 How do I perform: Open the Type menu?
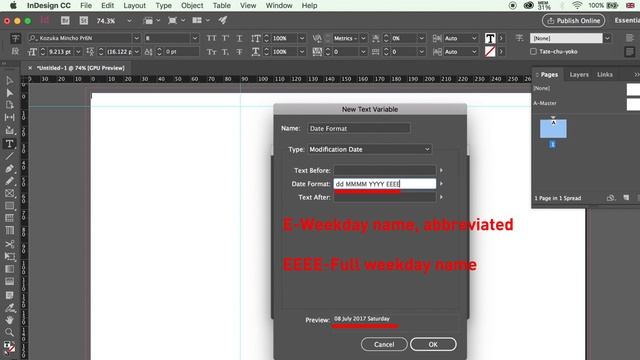(163, 6)
